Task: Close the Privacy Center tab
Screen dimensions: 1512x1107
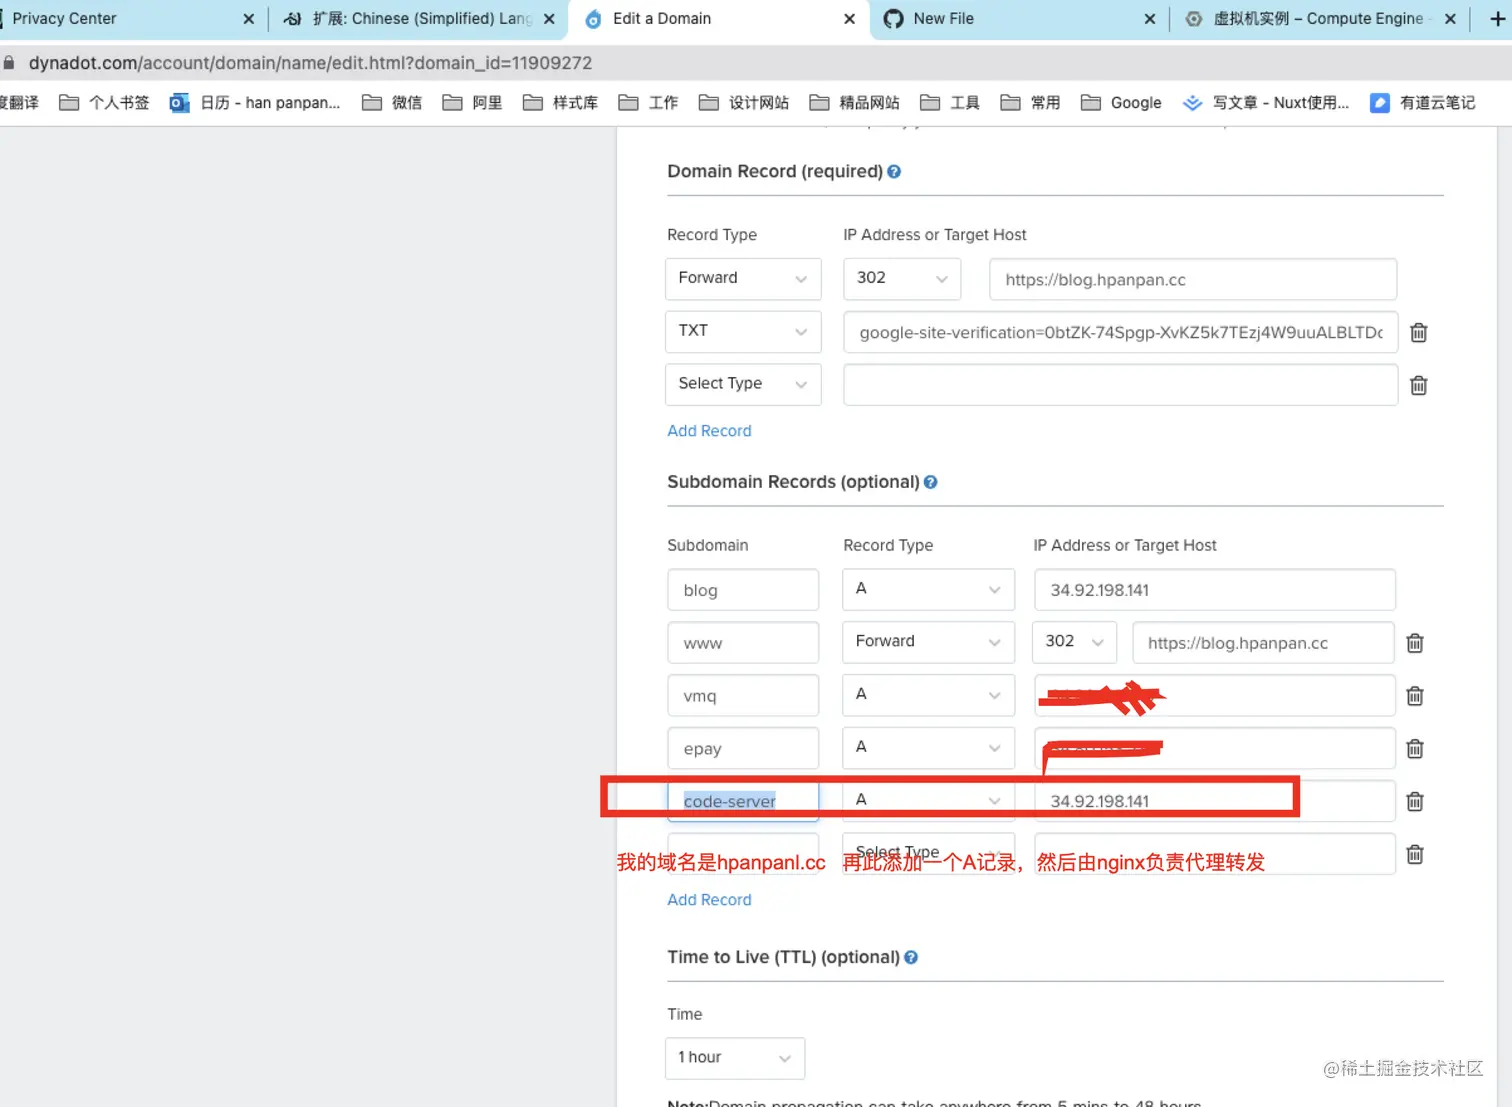Action: [249, 19]
